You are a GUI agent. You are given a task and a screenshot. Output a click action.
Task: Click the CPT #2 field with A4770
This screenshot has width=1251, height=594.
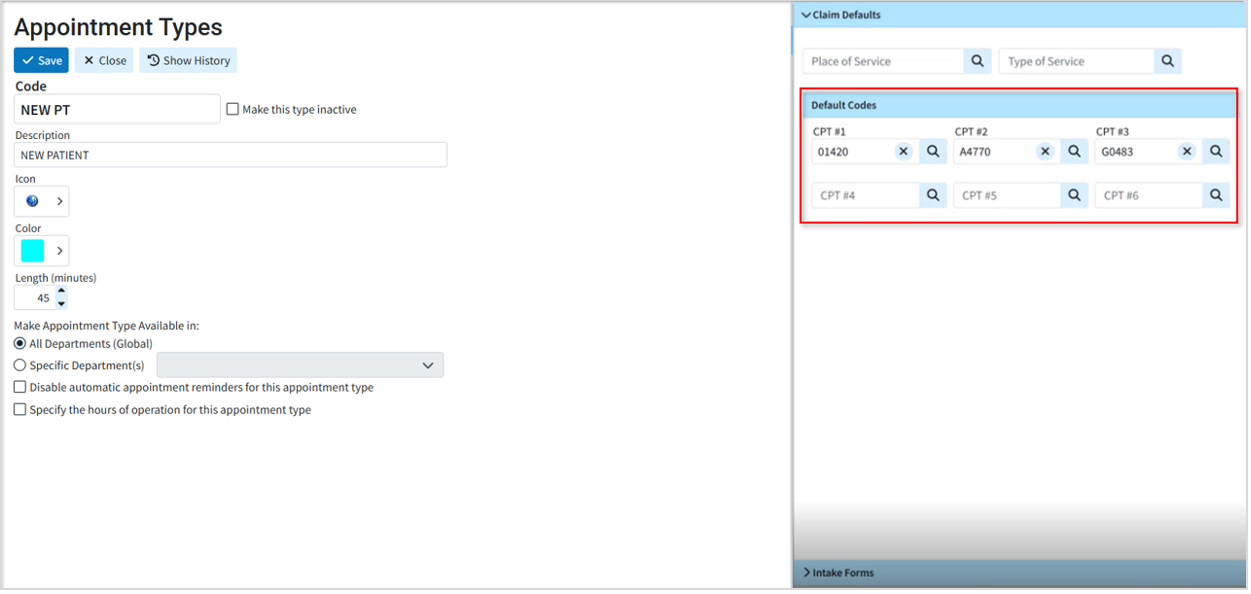[x=993, y=152]
